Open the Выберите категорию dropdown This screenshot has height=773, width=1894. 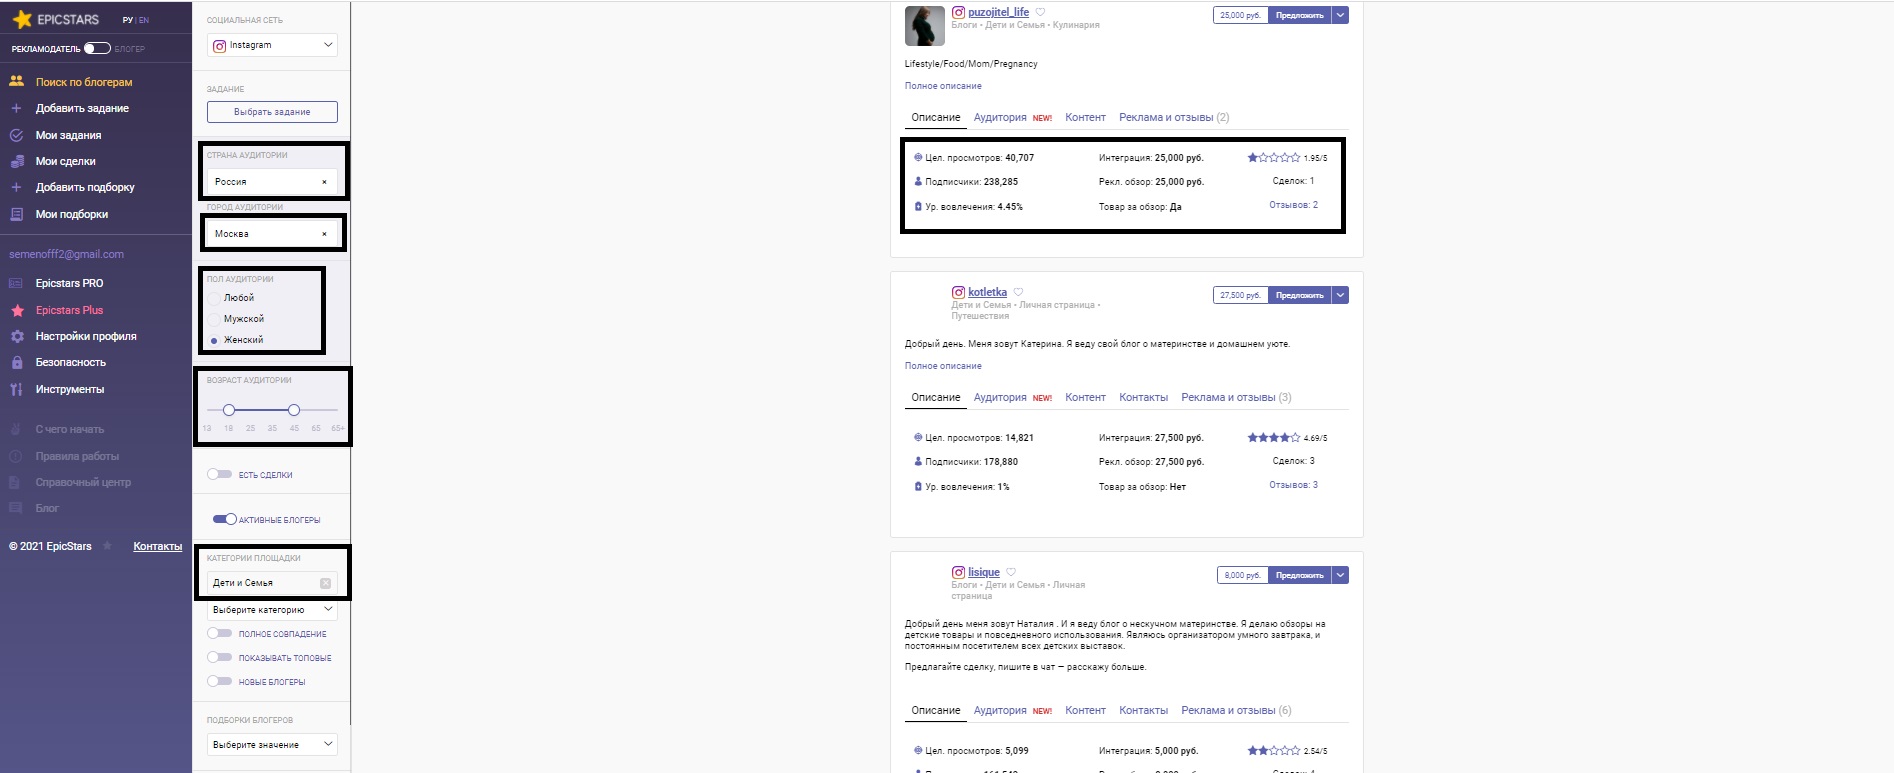pos(272,610)
